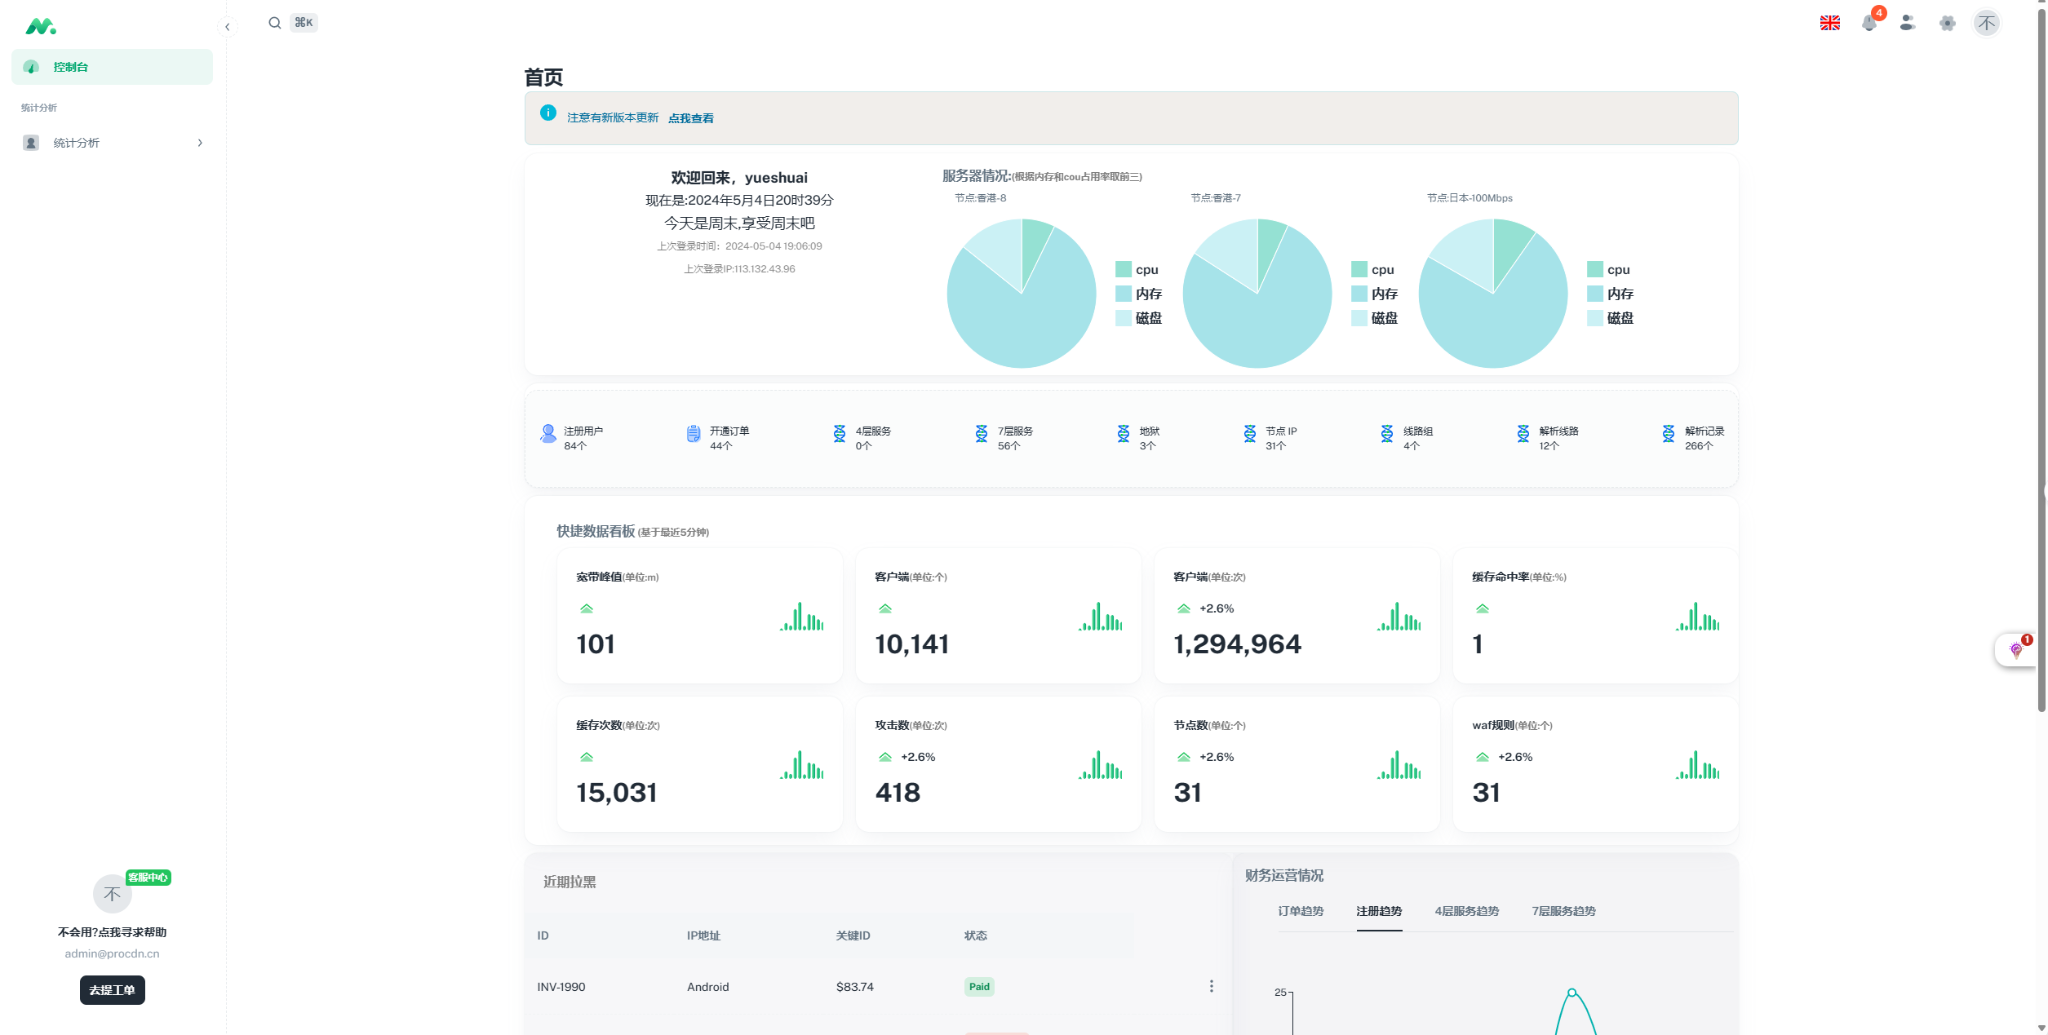Toggle 磁盘 legend on 日本-100Mbps chart
Image resolution: width=2048 pixels, height=1035 pixels.
(x=1609, y=318)
